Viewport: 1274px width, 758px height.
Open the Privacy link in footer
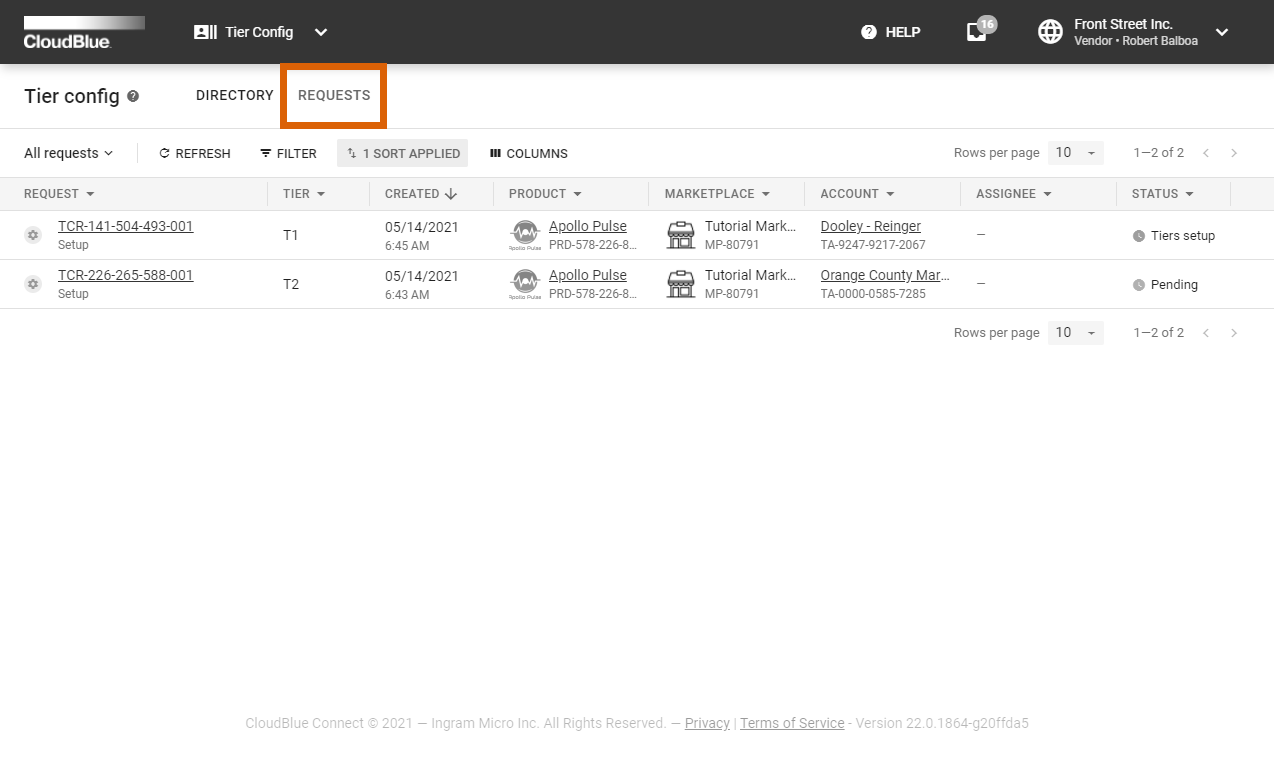(707, 723)
